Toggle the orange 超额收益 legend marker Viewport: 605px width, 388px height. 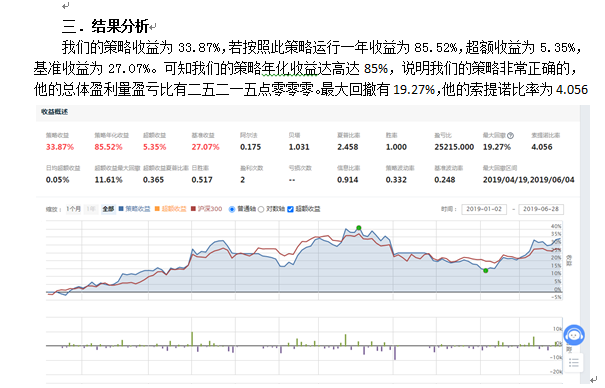pos(157,209)
